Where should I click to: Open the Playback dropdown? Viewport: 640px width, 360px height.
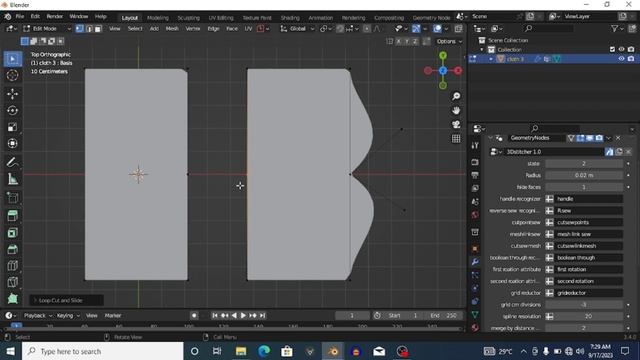coord(38,316)
